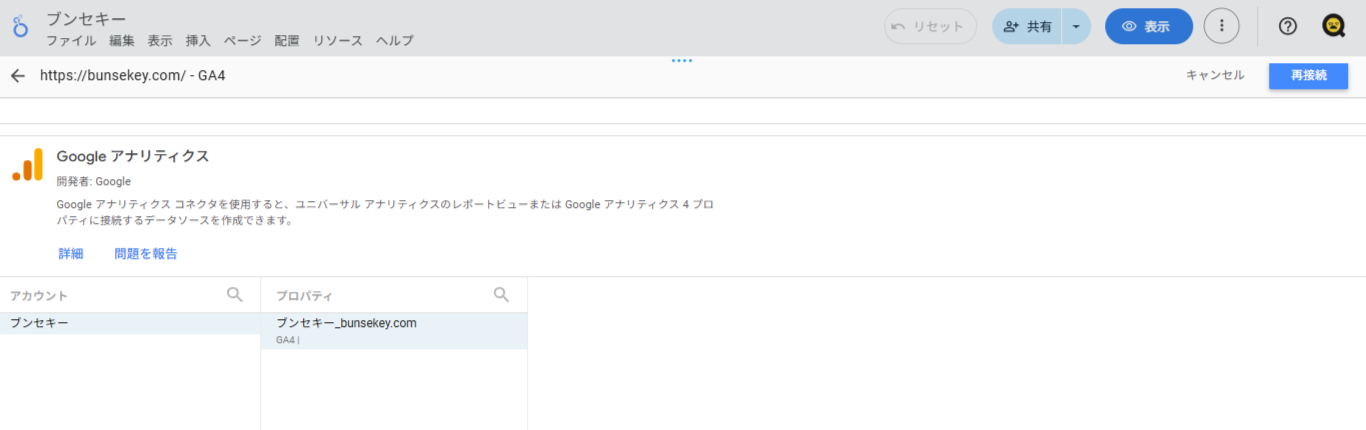The image size is (1366, 430).
Task: Click the Google アナリティクス heading
Action: 133,156
